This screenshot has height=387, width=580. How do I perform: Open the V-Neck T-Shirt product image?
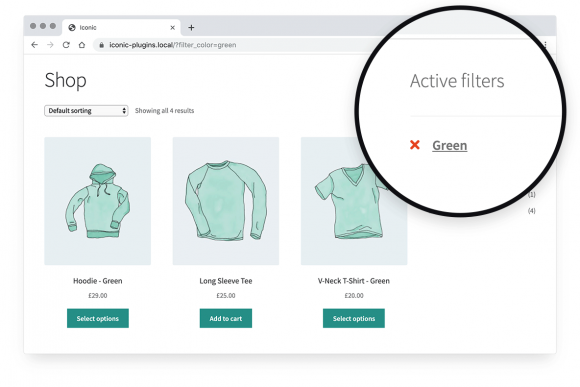coord(354,201)
